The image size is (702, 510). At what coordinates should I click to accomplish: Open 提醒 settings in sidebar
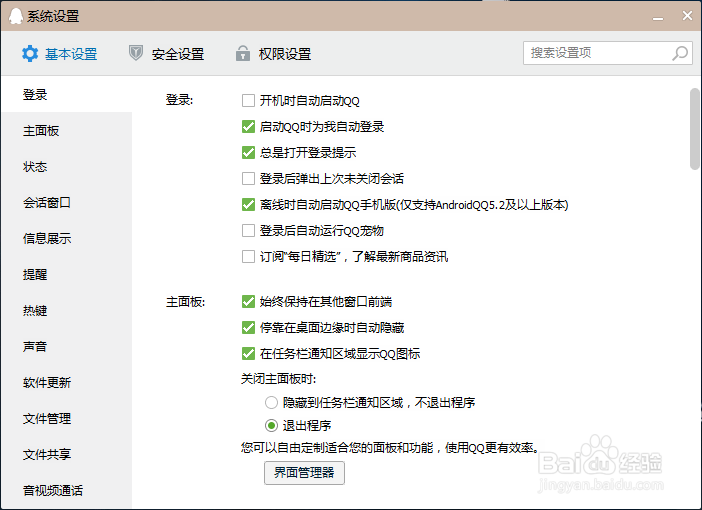[x=67, y=274]
